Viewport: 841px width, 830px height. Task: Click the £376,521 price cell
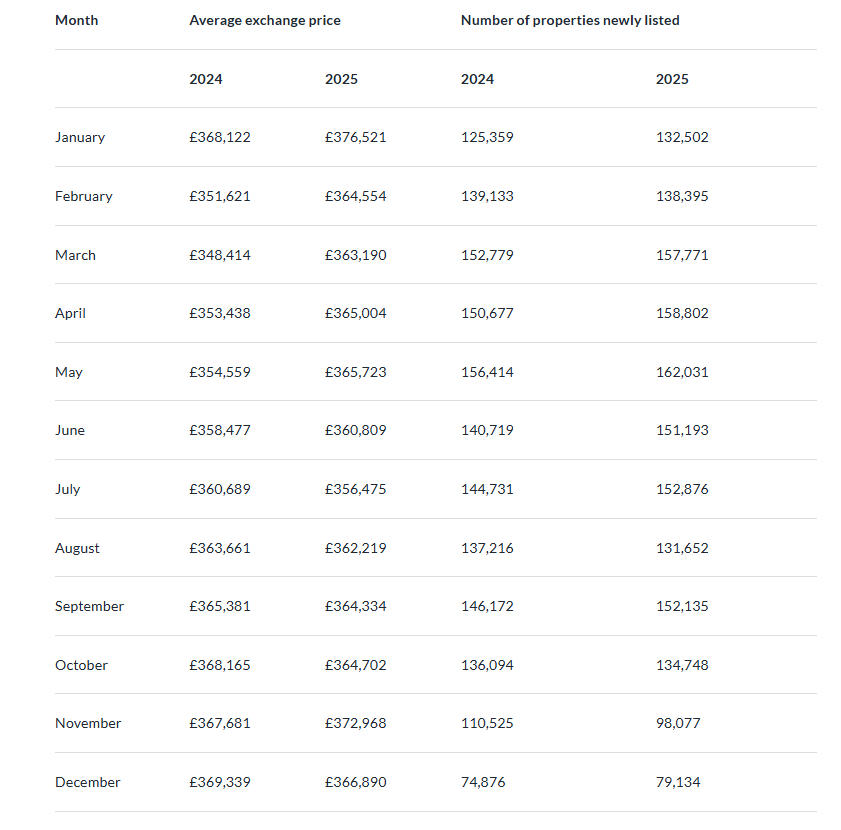tap(355, 137)
